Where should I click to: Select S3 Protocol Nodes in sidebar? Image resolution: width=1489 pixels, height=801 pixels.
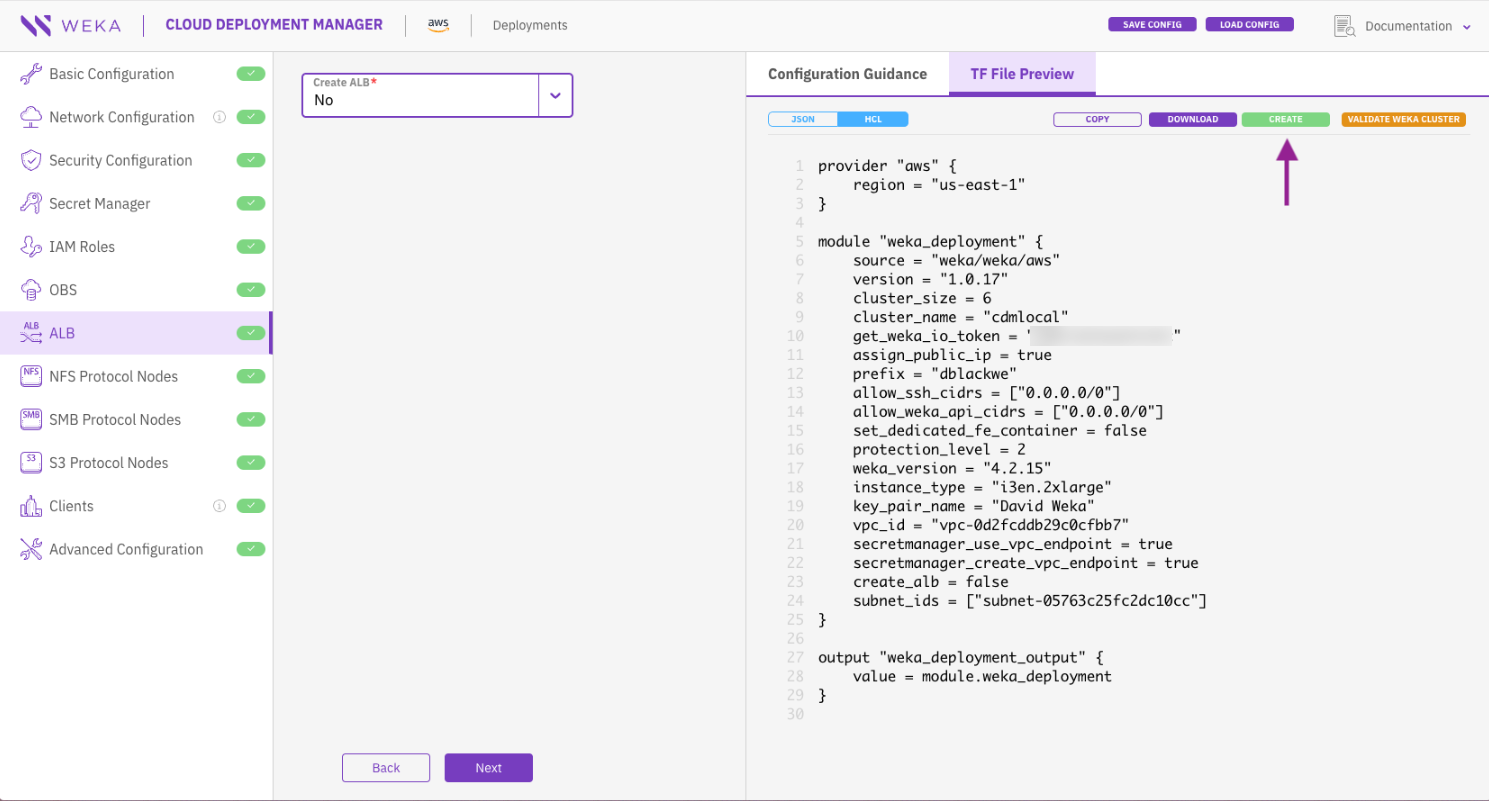click(109, 463)
